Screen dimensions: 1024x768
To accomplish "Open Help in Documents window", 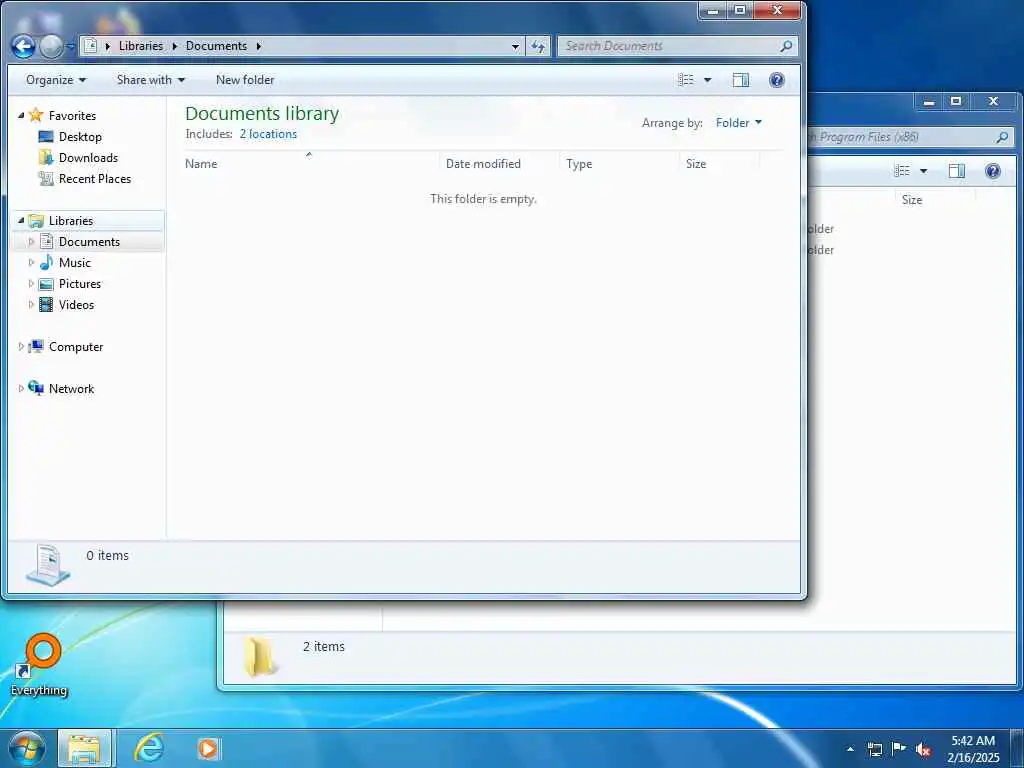I will point(776,80).
